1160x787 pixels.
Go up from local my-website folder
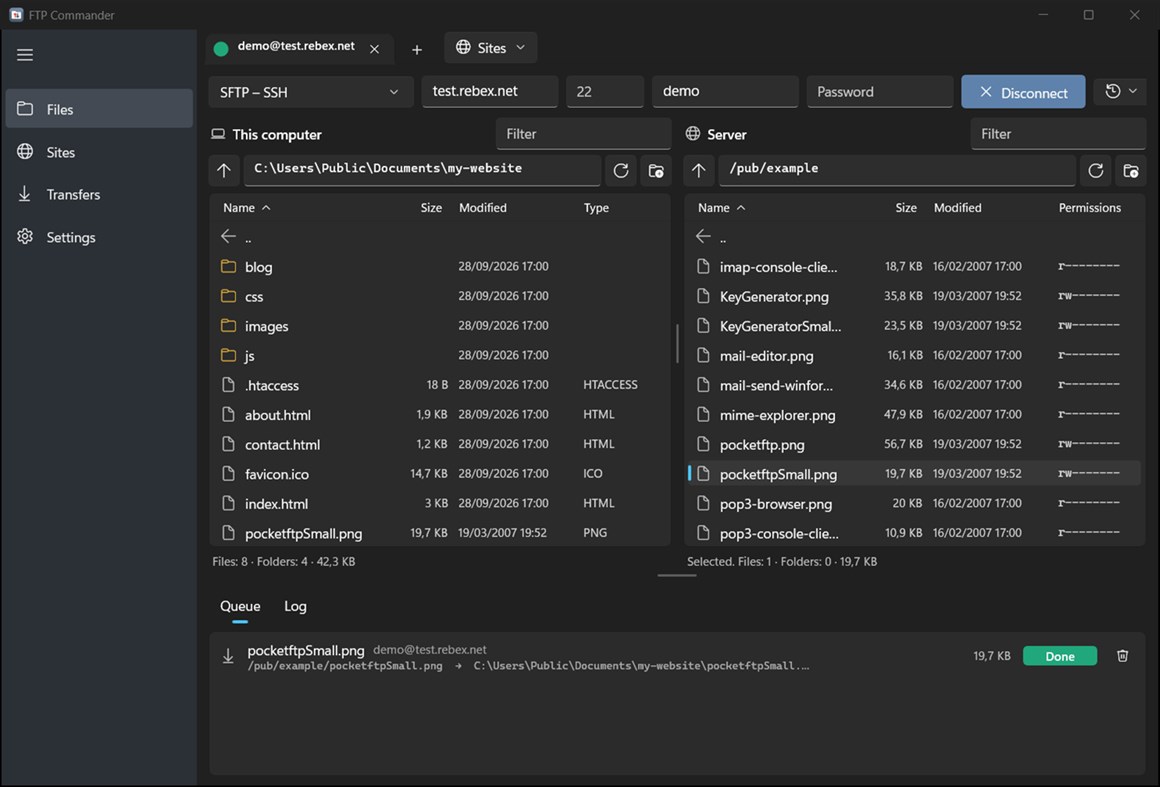tap(224, 171)
